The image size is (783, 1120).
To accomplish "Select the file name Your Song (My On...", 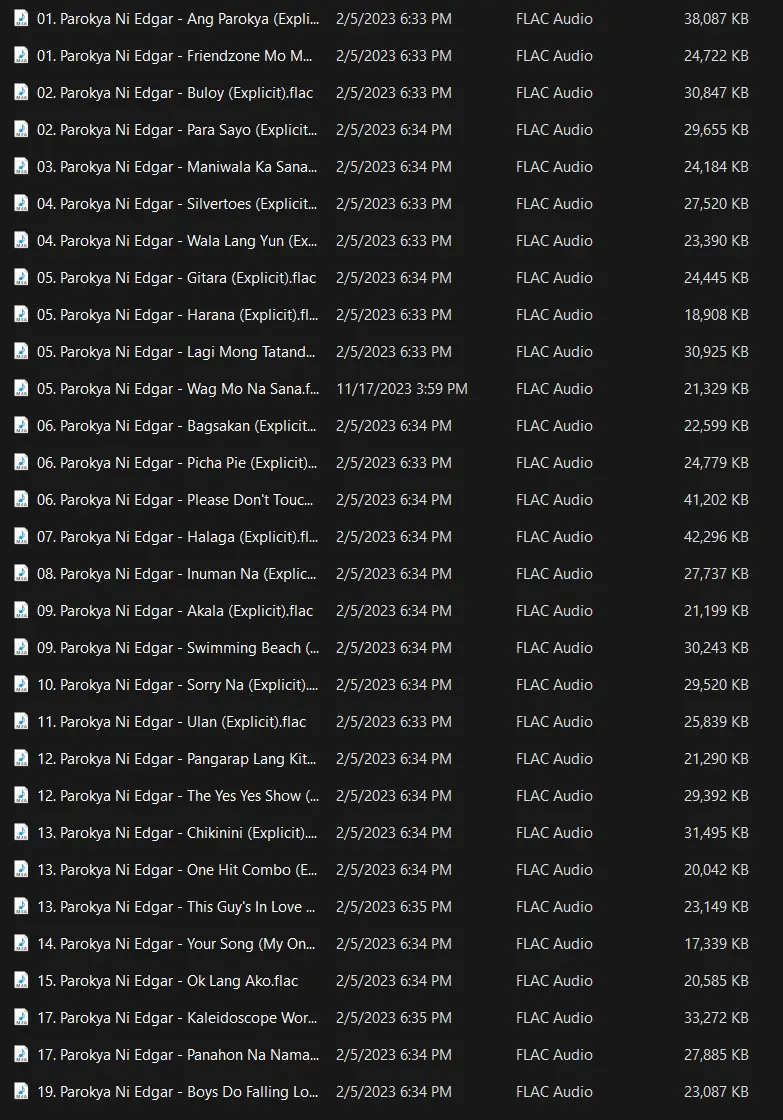I will click(x=176, y=944).
